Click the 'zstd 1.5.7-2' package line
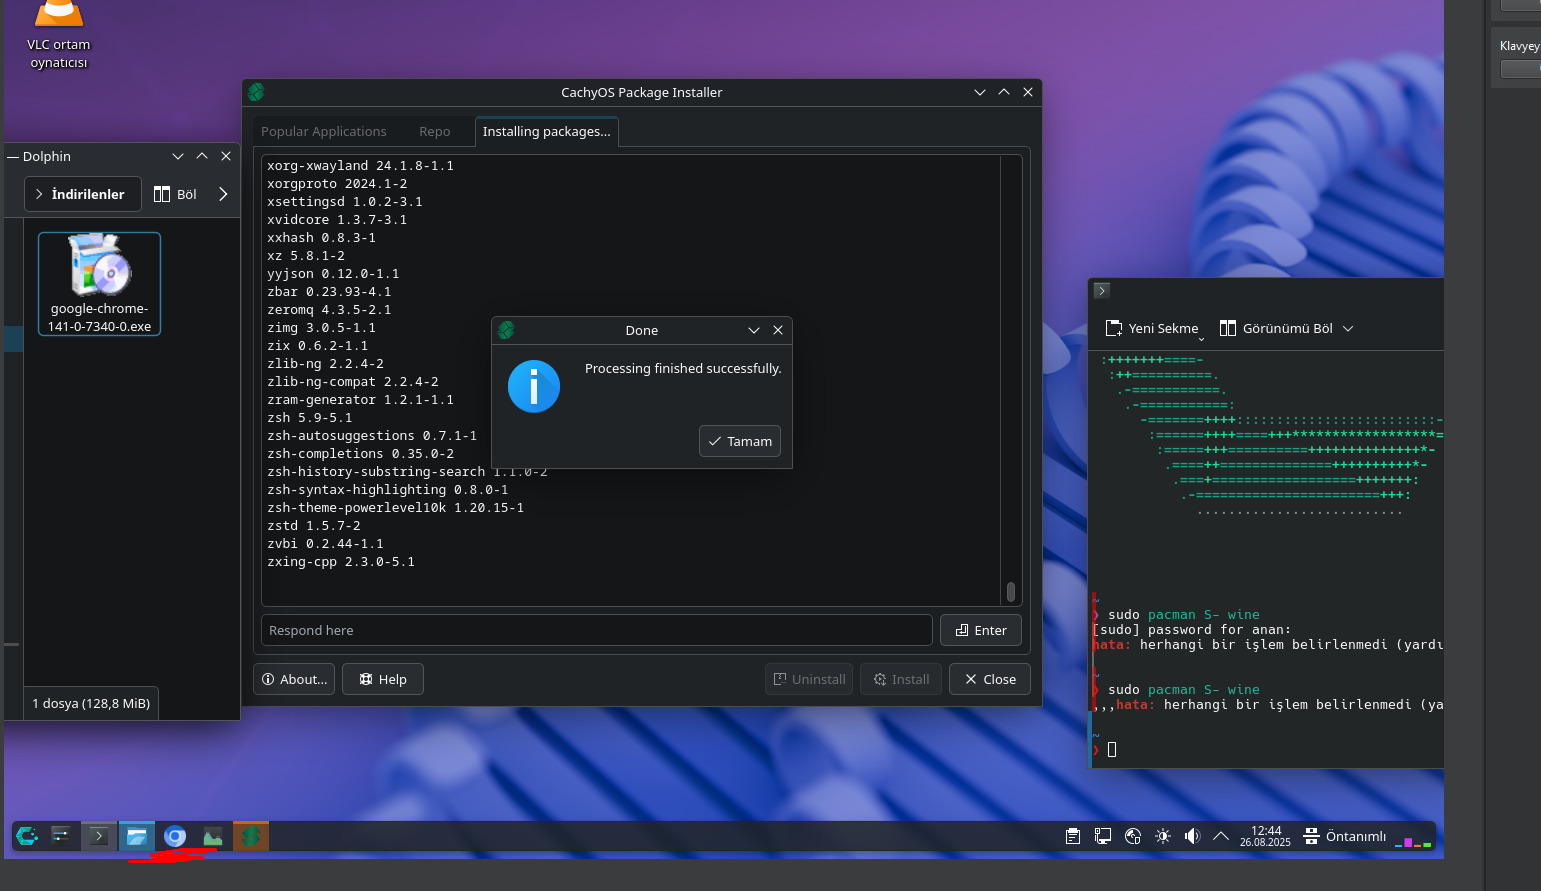1541x891 pixels. coord(314,526)
